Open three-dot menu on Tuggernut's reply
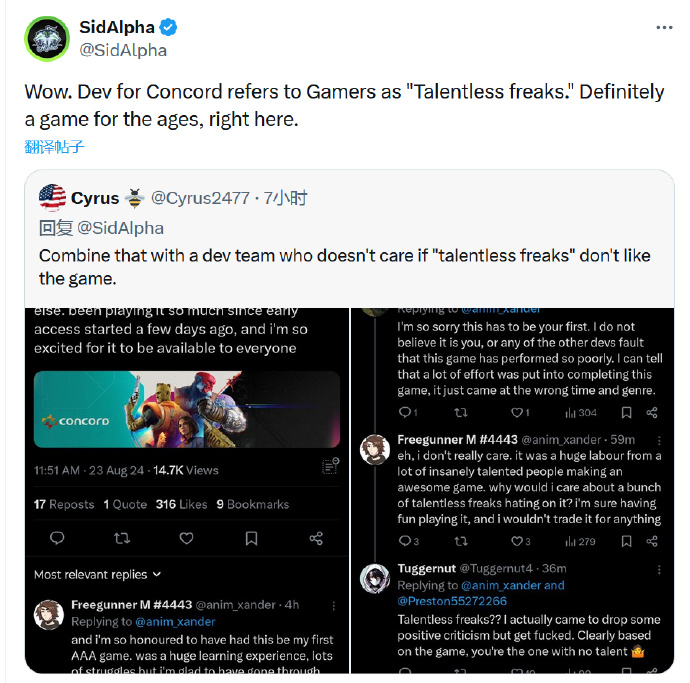This screenshot has width=690, height=683. coord(659,569)
